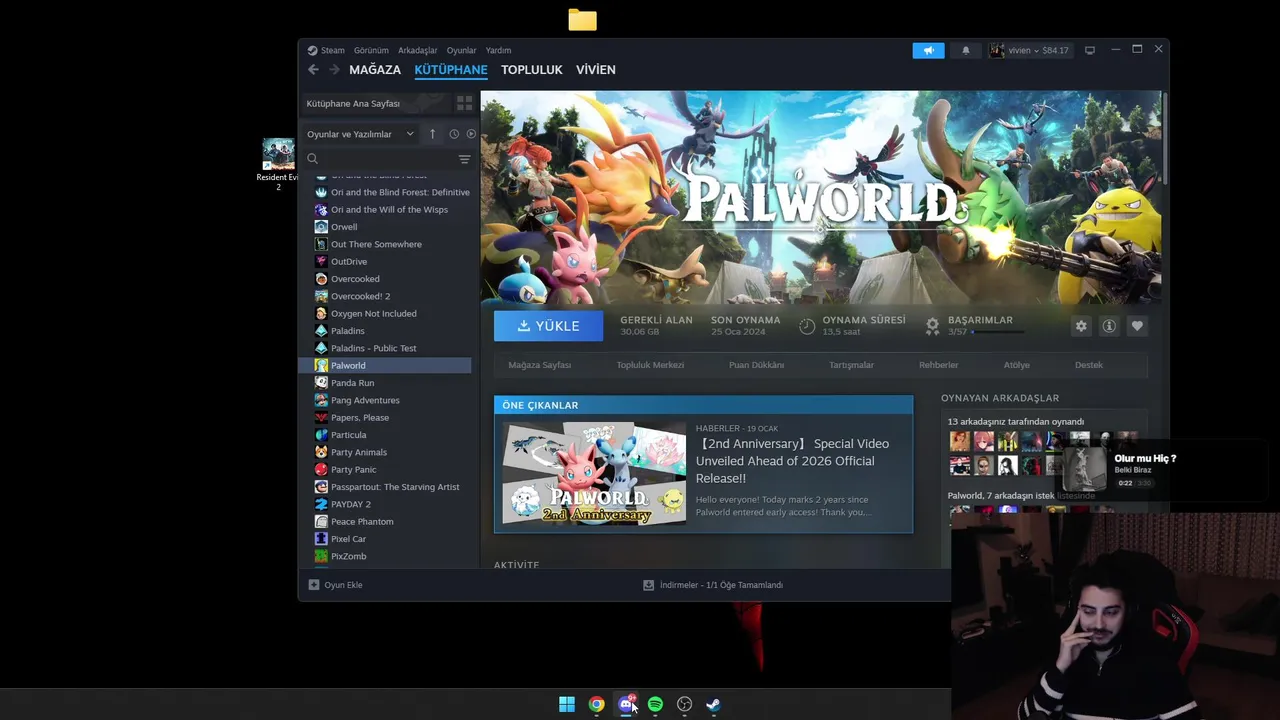Open Destek link
Image resolution: width=1280 pixels, height=720 pixels.
click(x=1089, y=365)
